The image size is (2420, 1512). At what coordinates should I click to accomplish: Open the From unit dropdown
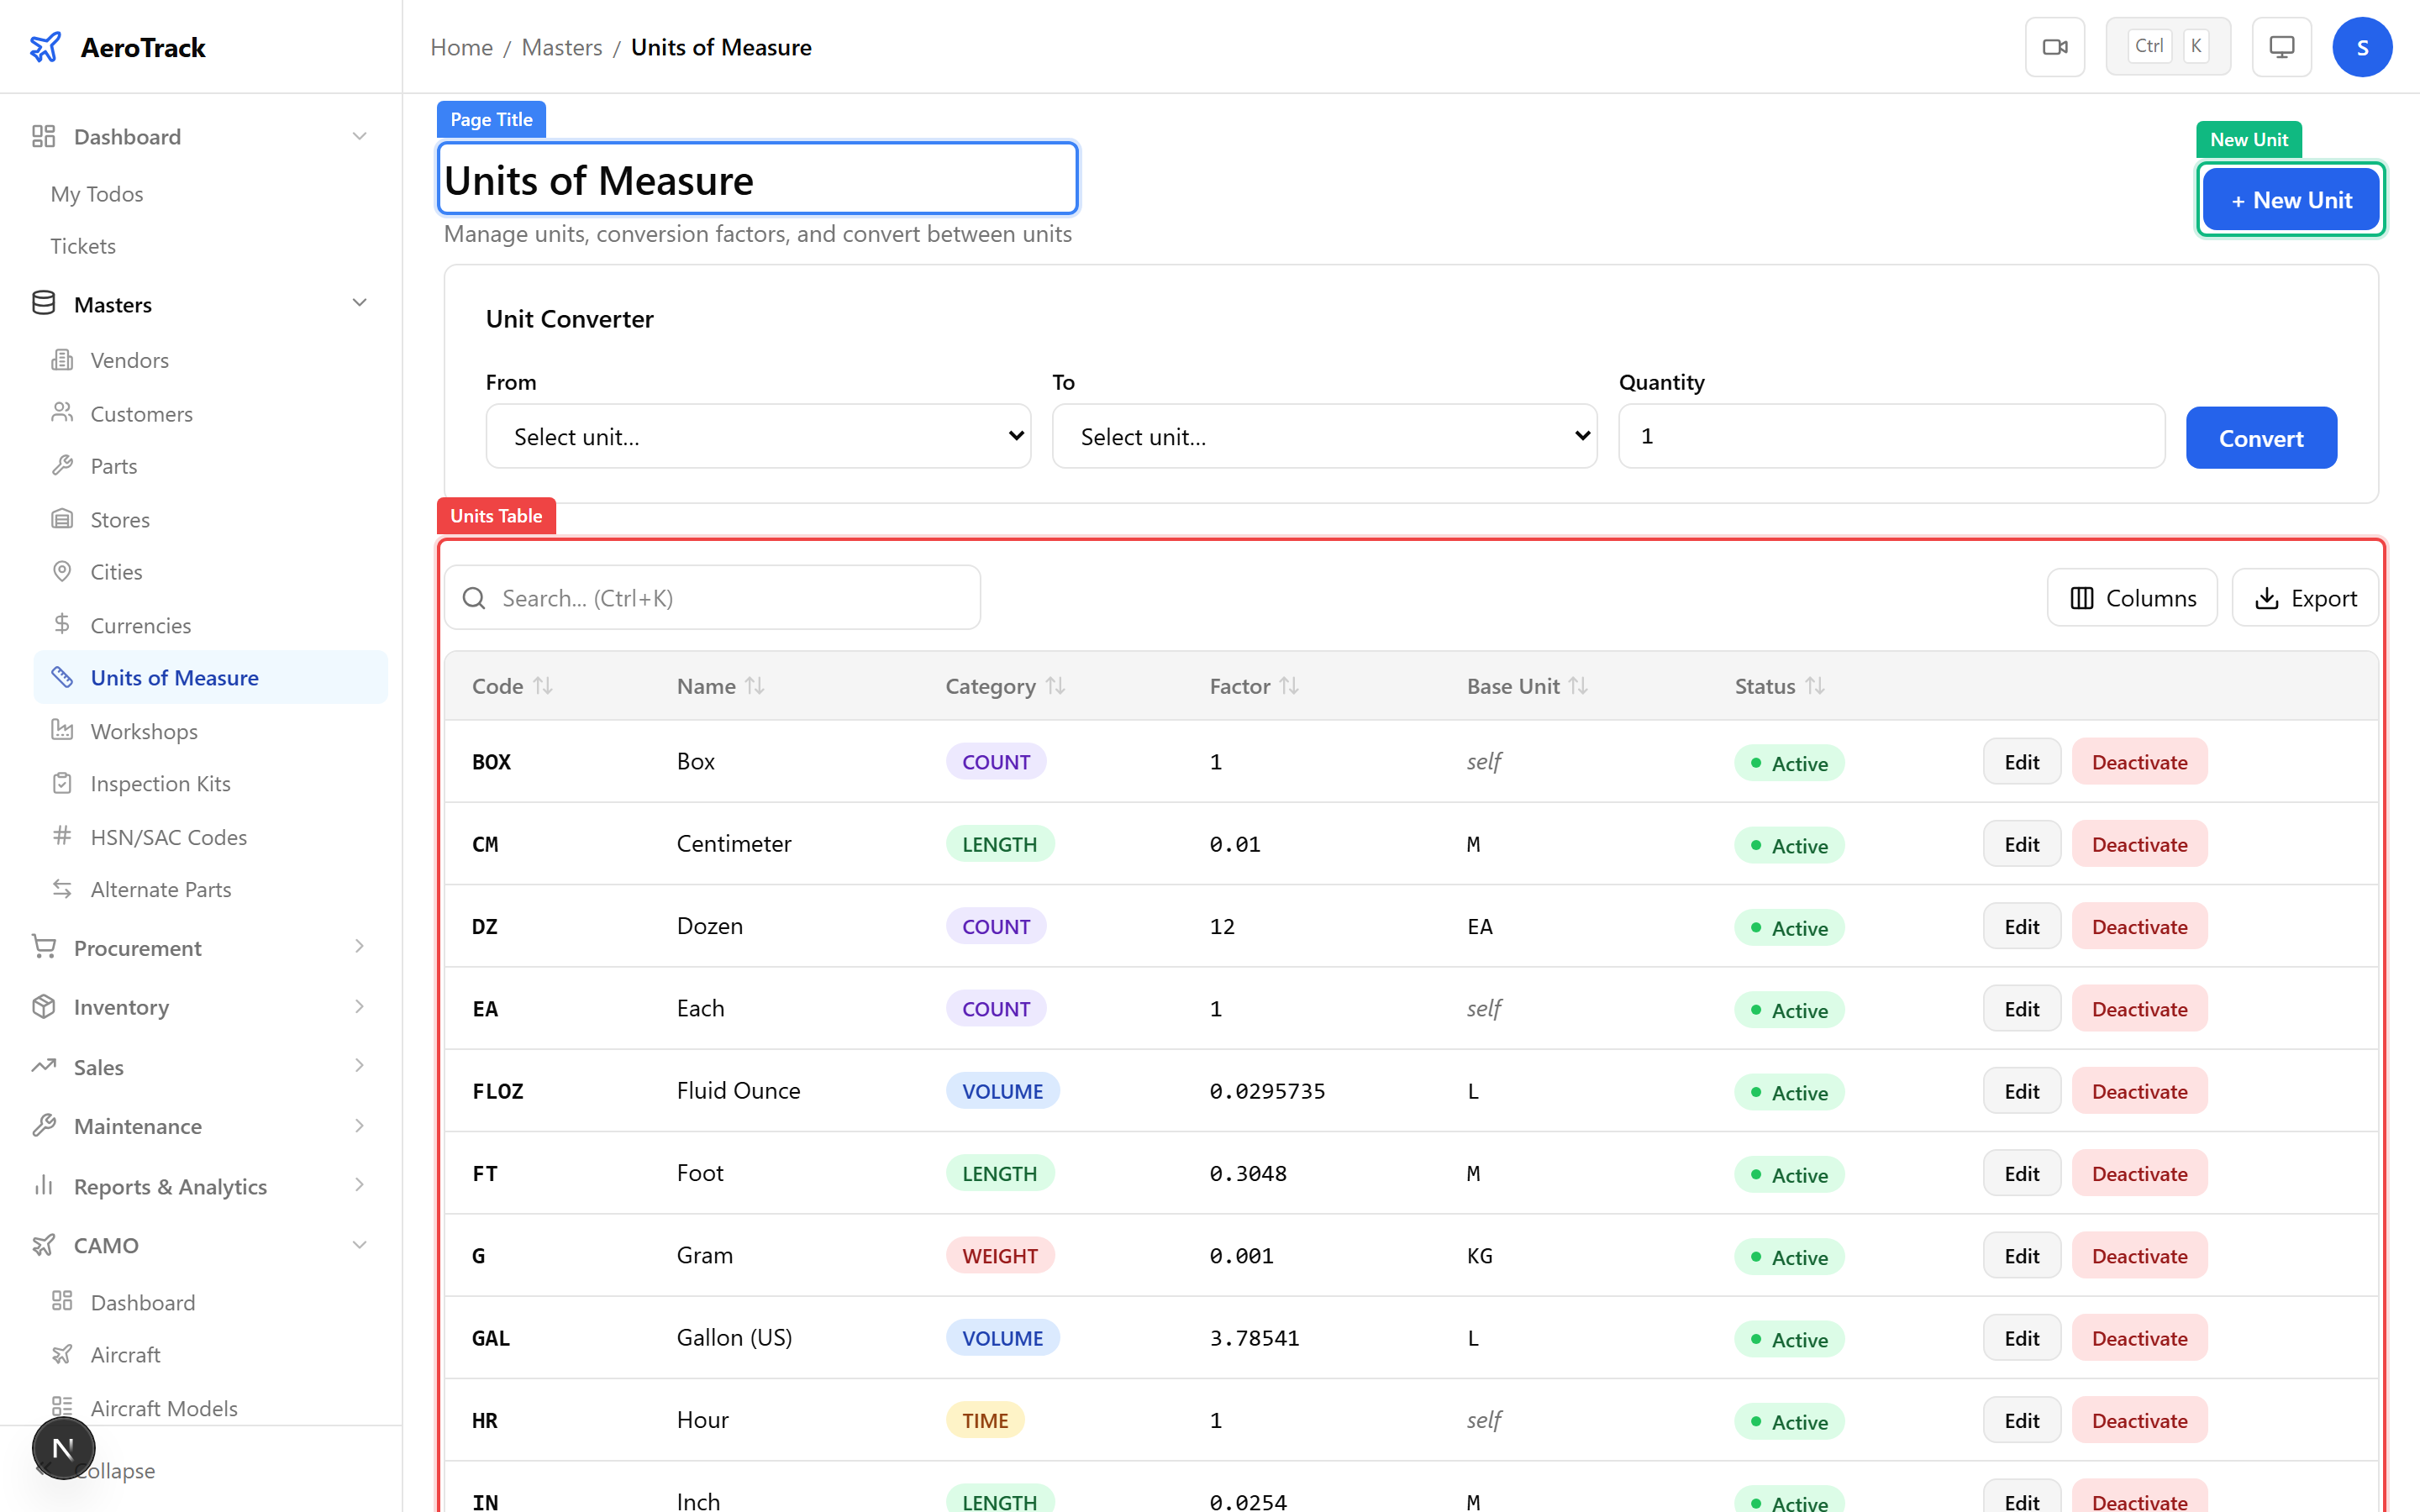pos(757,436)
